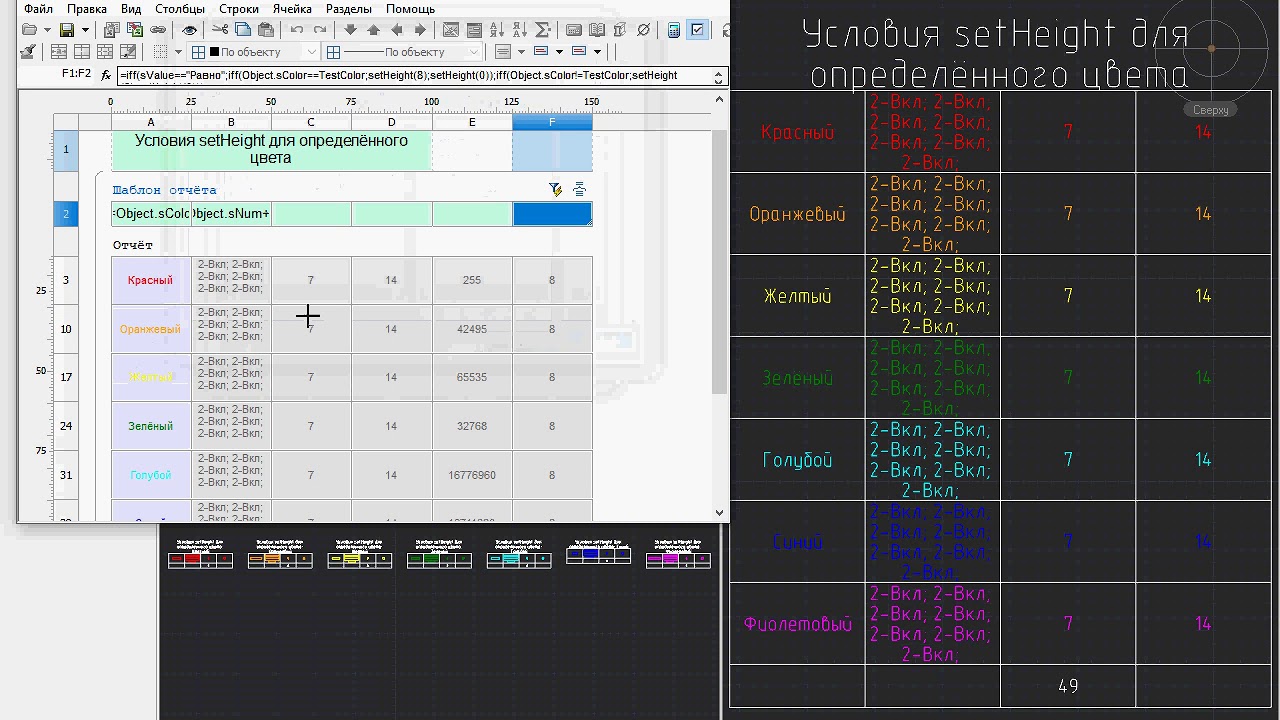This screenshot has width=1280, height=720.
Task: Click the selected blue cell F2
Action: pyautogui.click(x=552, y=214)
